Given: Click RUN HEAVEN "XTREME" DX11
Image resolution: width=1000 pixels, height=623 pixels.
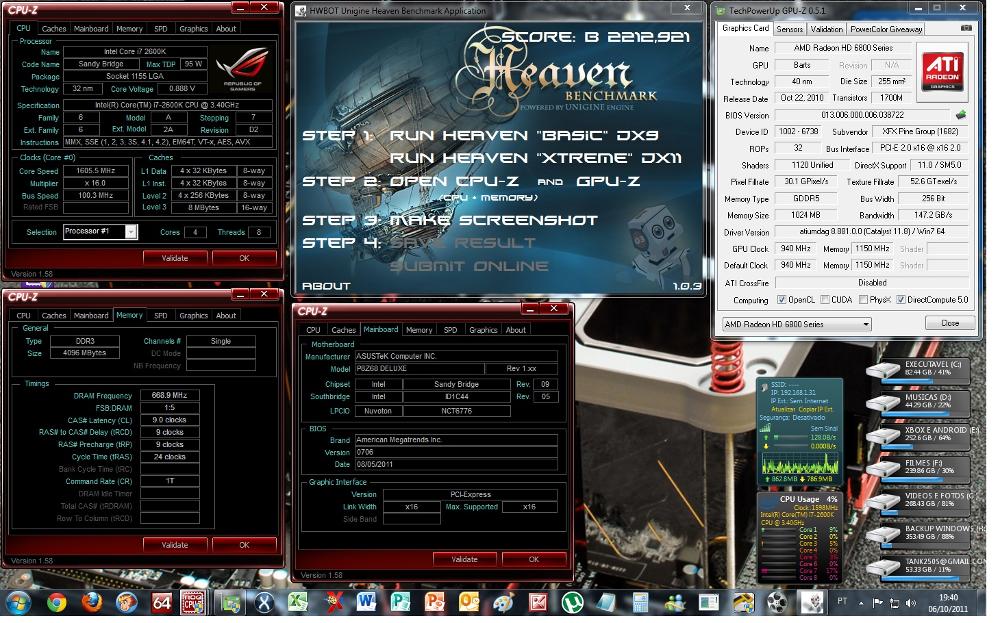Looking at the screenshot, I should pos(535,158).
